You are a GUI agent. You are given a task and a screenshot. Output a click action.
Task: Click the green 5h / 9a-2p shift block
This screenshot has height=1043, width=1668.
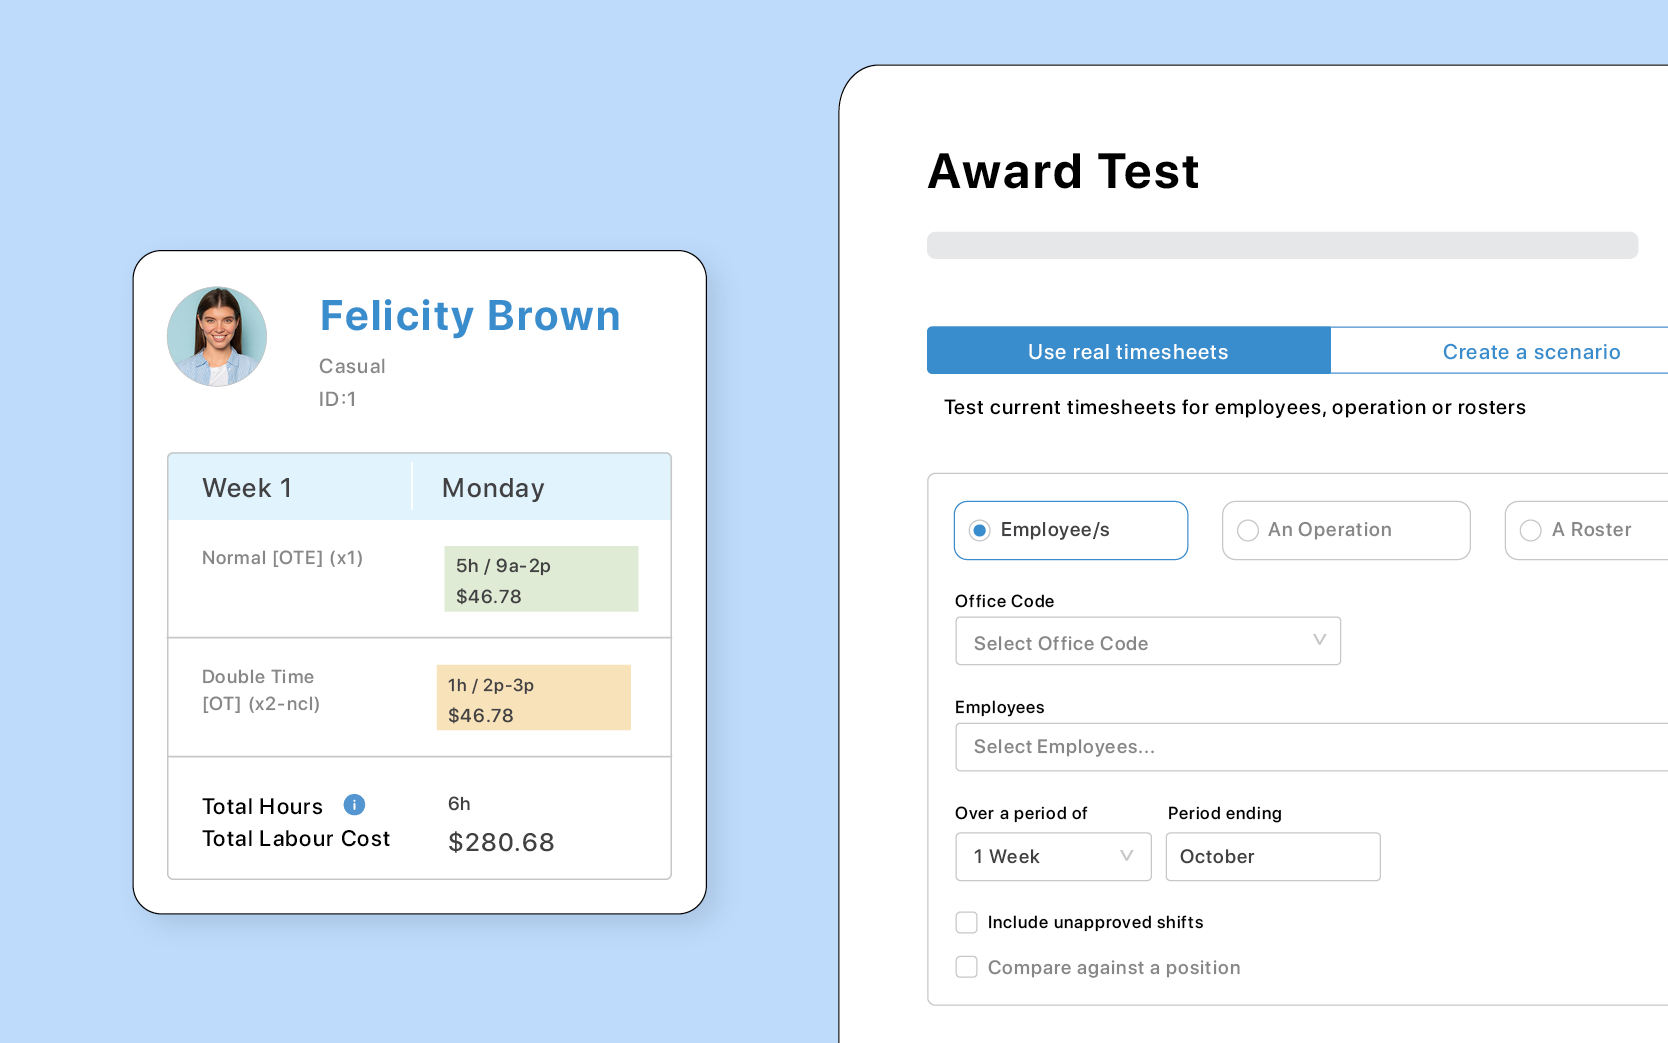pyautogui.click(x=541, y=579)
